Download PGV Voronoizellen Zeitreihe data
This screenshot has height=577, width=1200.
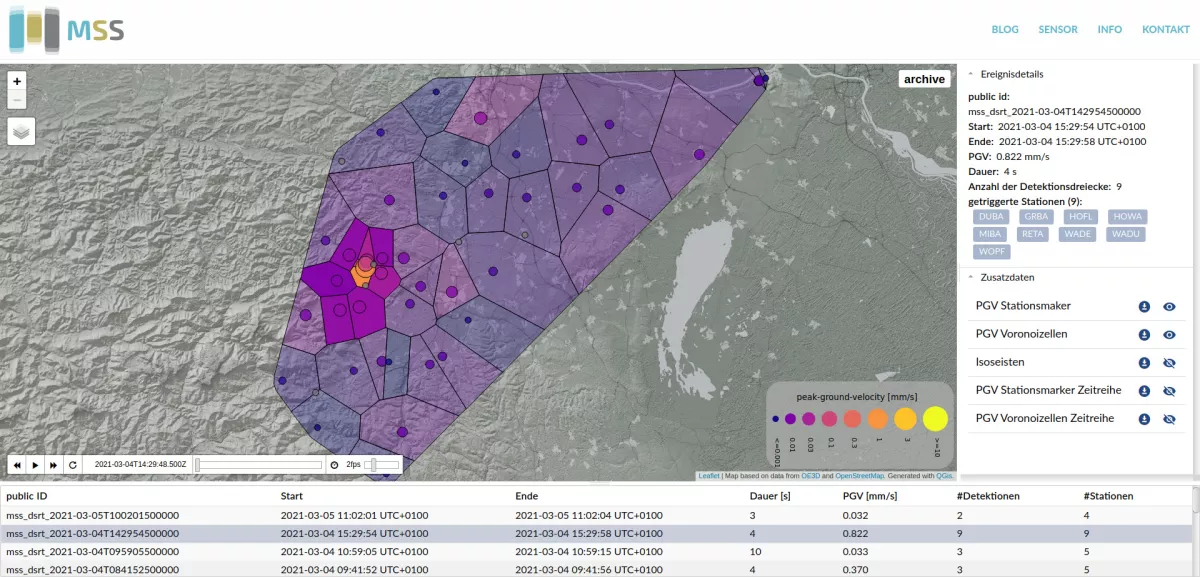[x=1144, y=419]
